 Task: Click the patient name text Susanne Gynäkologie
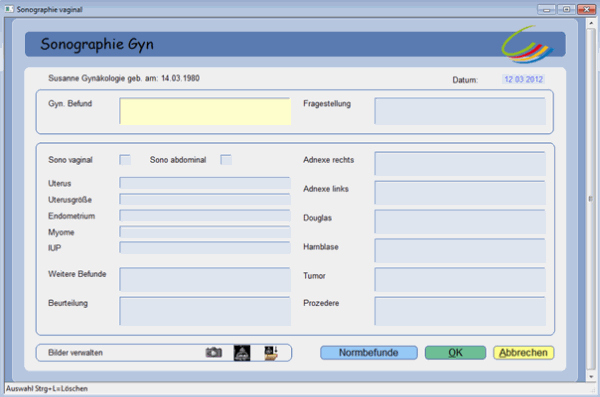click(86, 78)
